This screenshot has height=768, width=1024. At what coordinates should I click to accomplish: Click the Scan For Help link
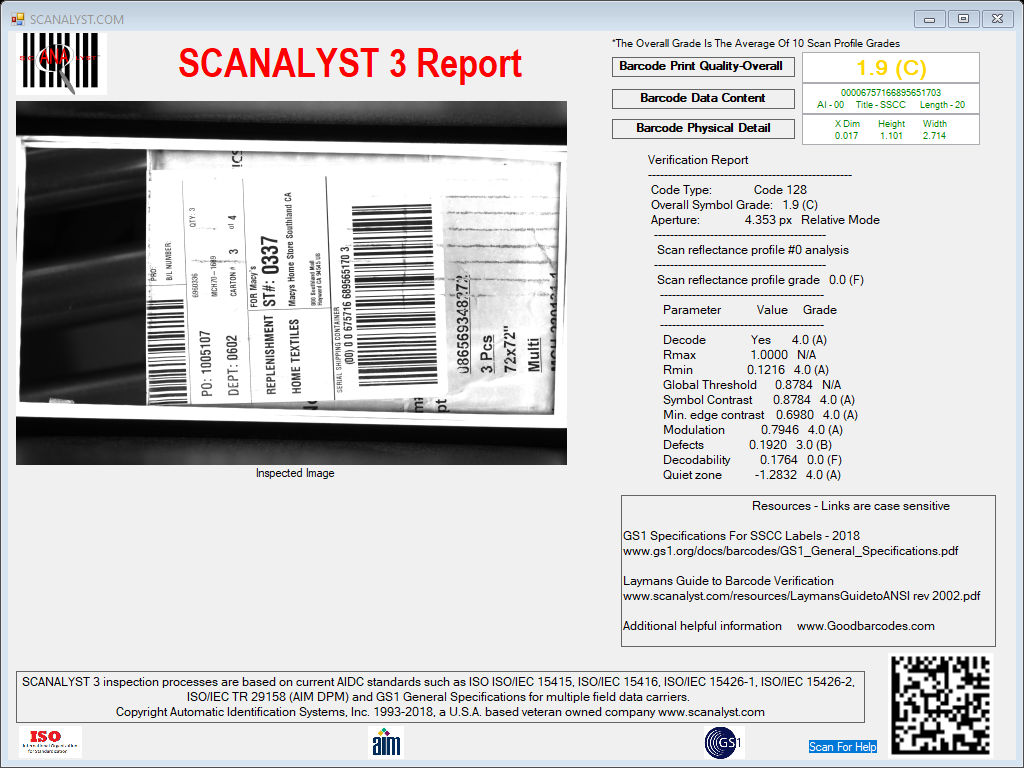click(x=842, y=746)
